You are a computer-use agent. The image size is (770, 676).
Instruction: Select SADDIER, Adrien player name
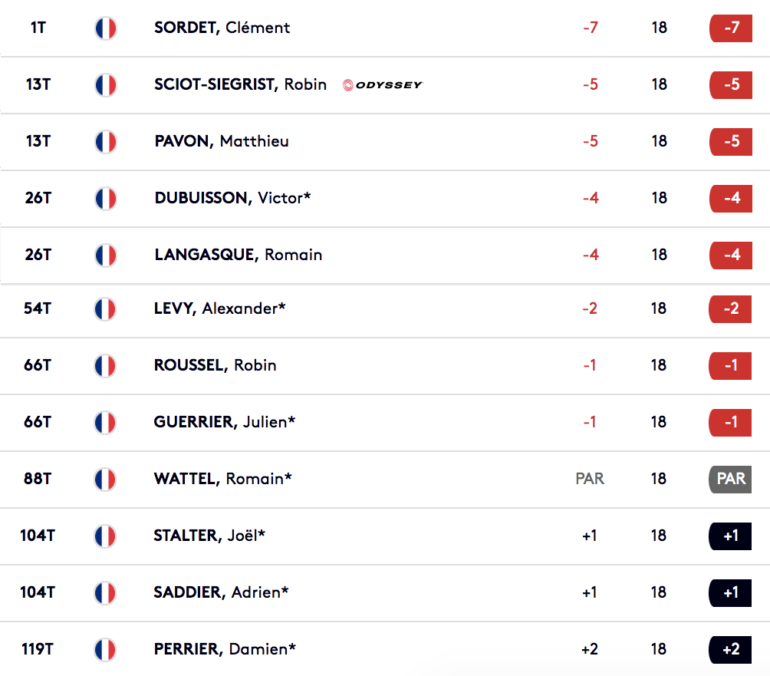(221, 593)
